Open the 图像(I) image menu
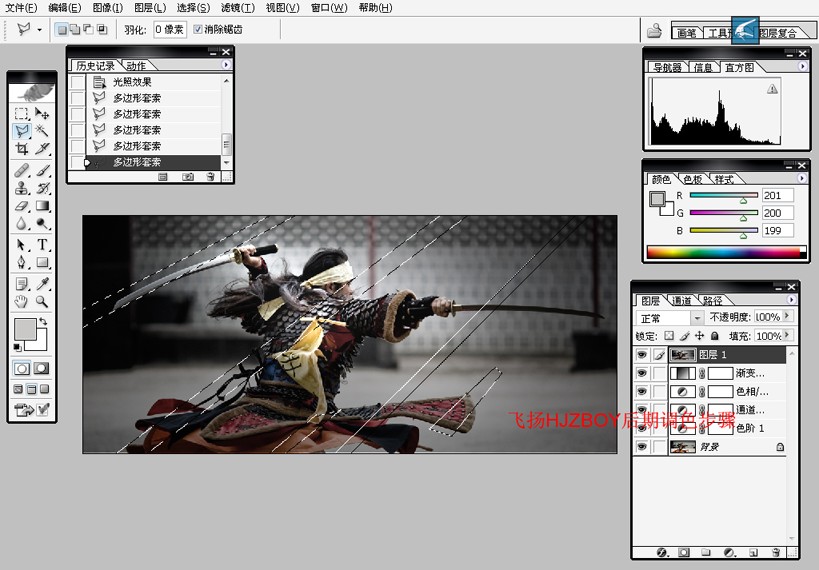This screenshot has height=570, width=819. point(107,8)
